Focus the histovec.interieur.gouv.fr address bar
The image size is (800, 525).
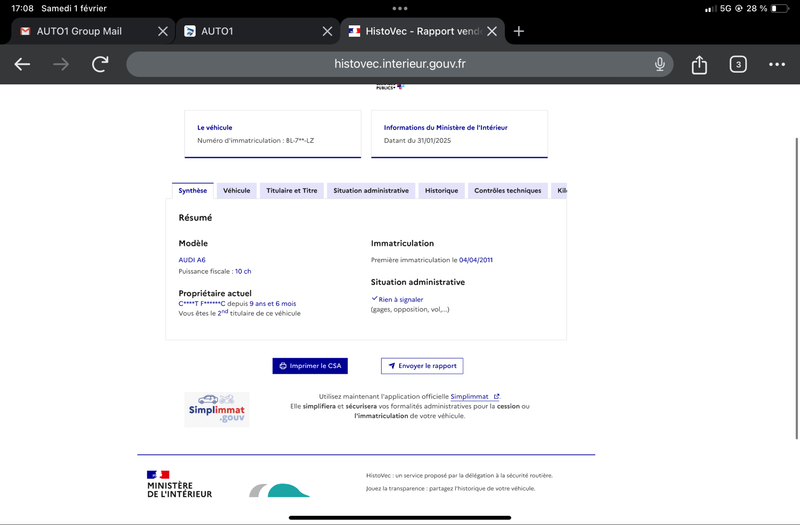tap(399, 64)
